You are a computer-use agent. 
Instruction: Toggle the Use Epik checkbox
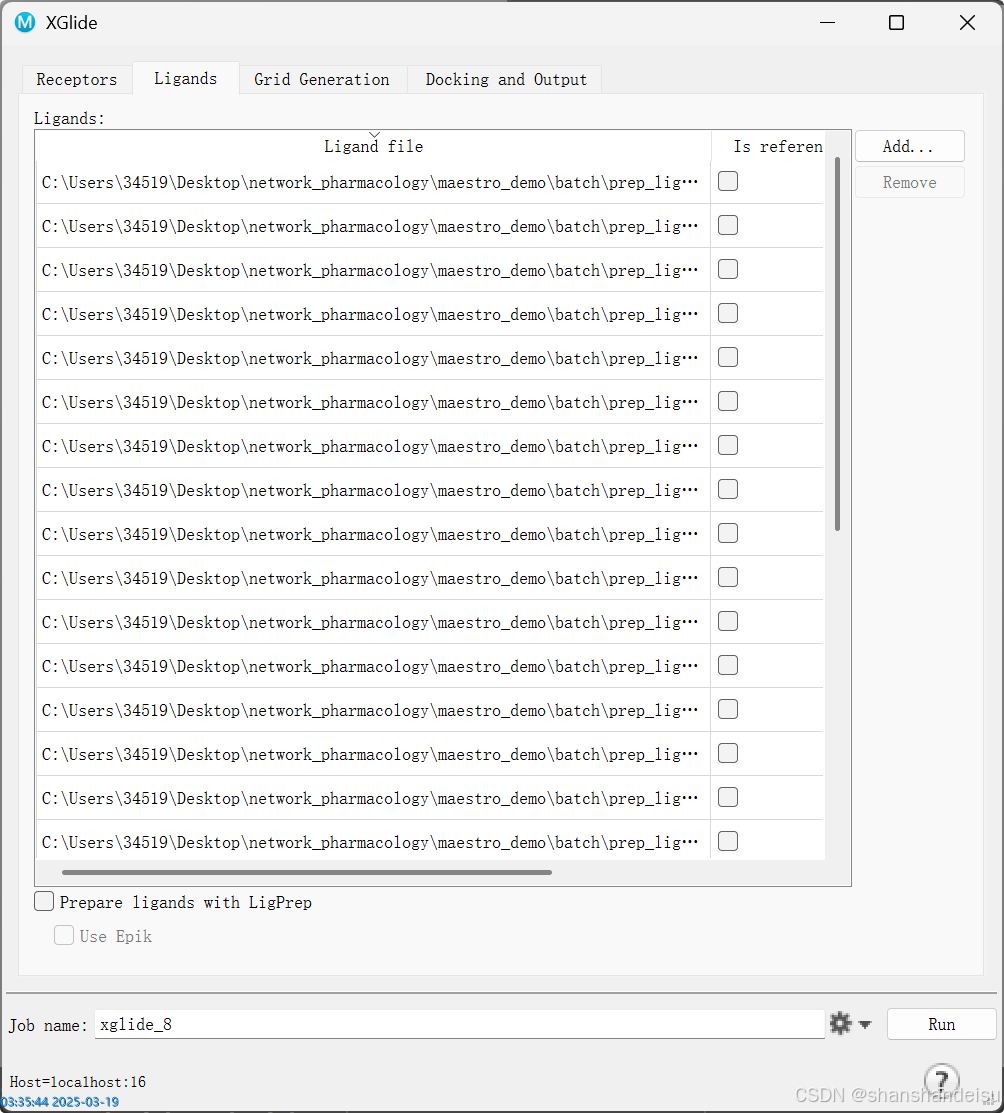tap(64, 936)
